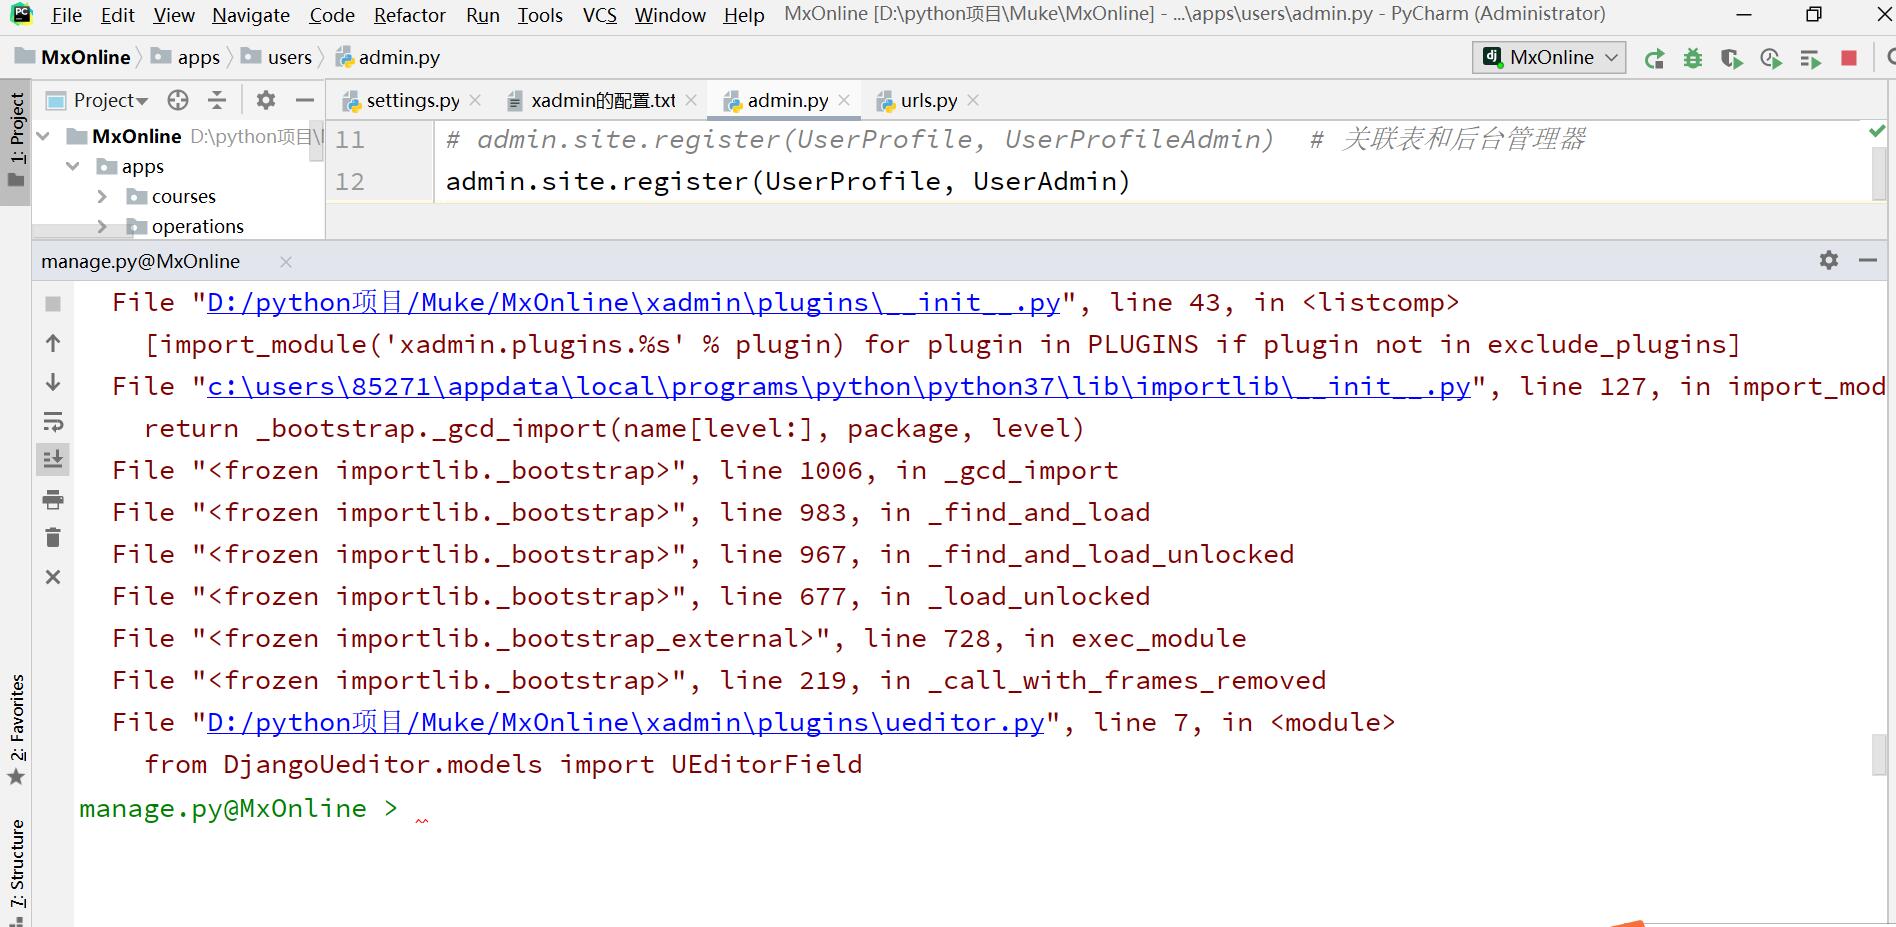Start debugging MxOnline with the bug icon
The width and height of the screenshot is (1896, 927).
[1693, 58]
